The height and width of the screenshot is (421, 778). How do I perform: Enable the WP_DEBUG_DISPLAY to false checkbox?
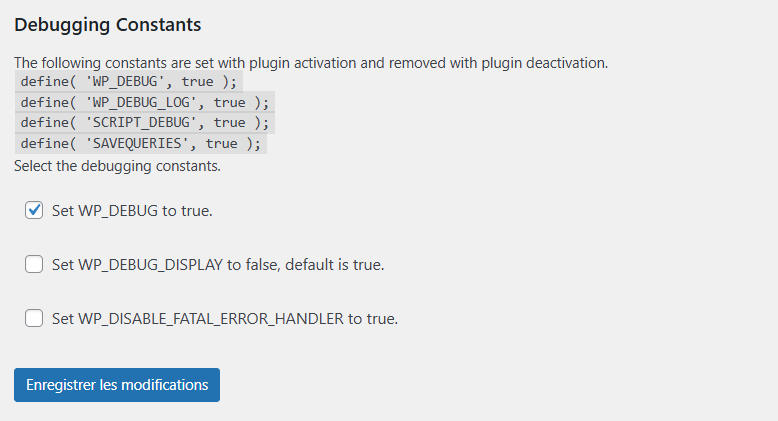[x=34, y=264]
